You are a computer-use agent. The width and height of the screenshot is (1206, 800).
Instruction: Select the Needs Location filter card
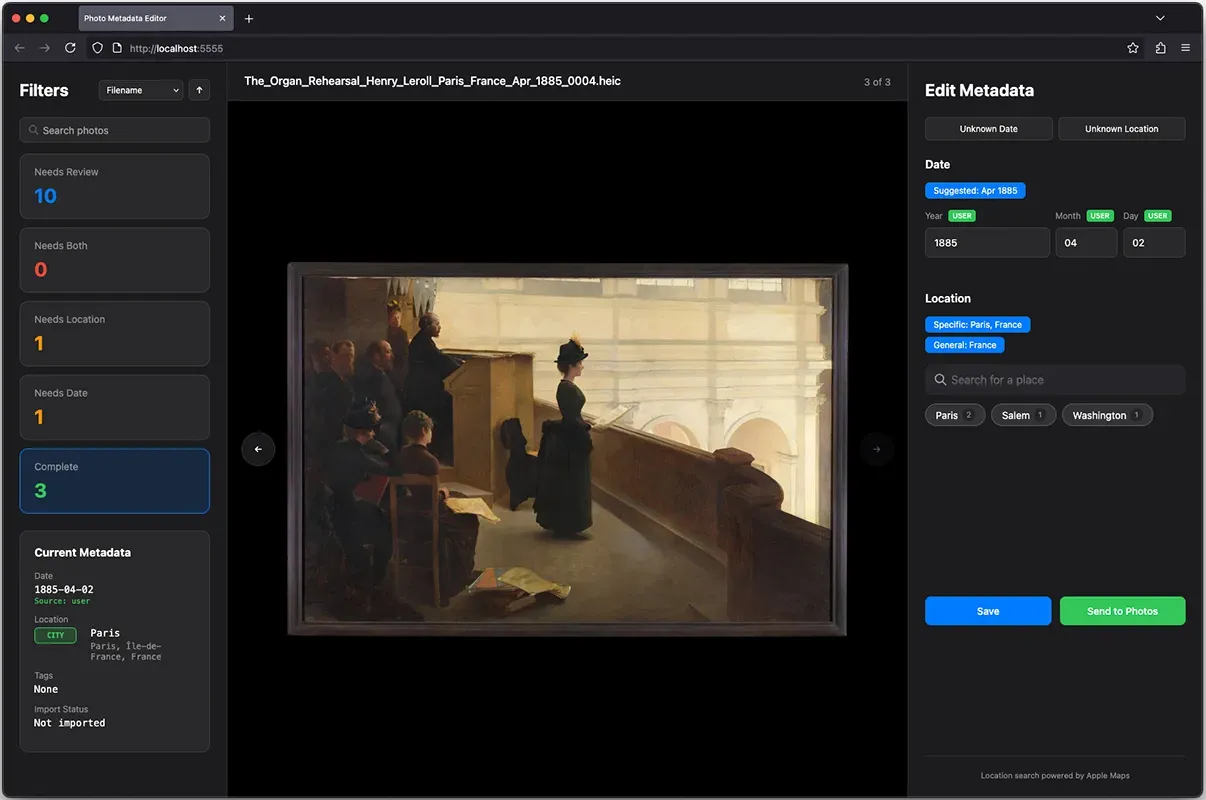[x=115, y=334]
